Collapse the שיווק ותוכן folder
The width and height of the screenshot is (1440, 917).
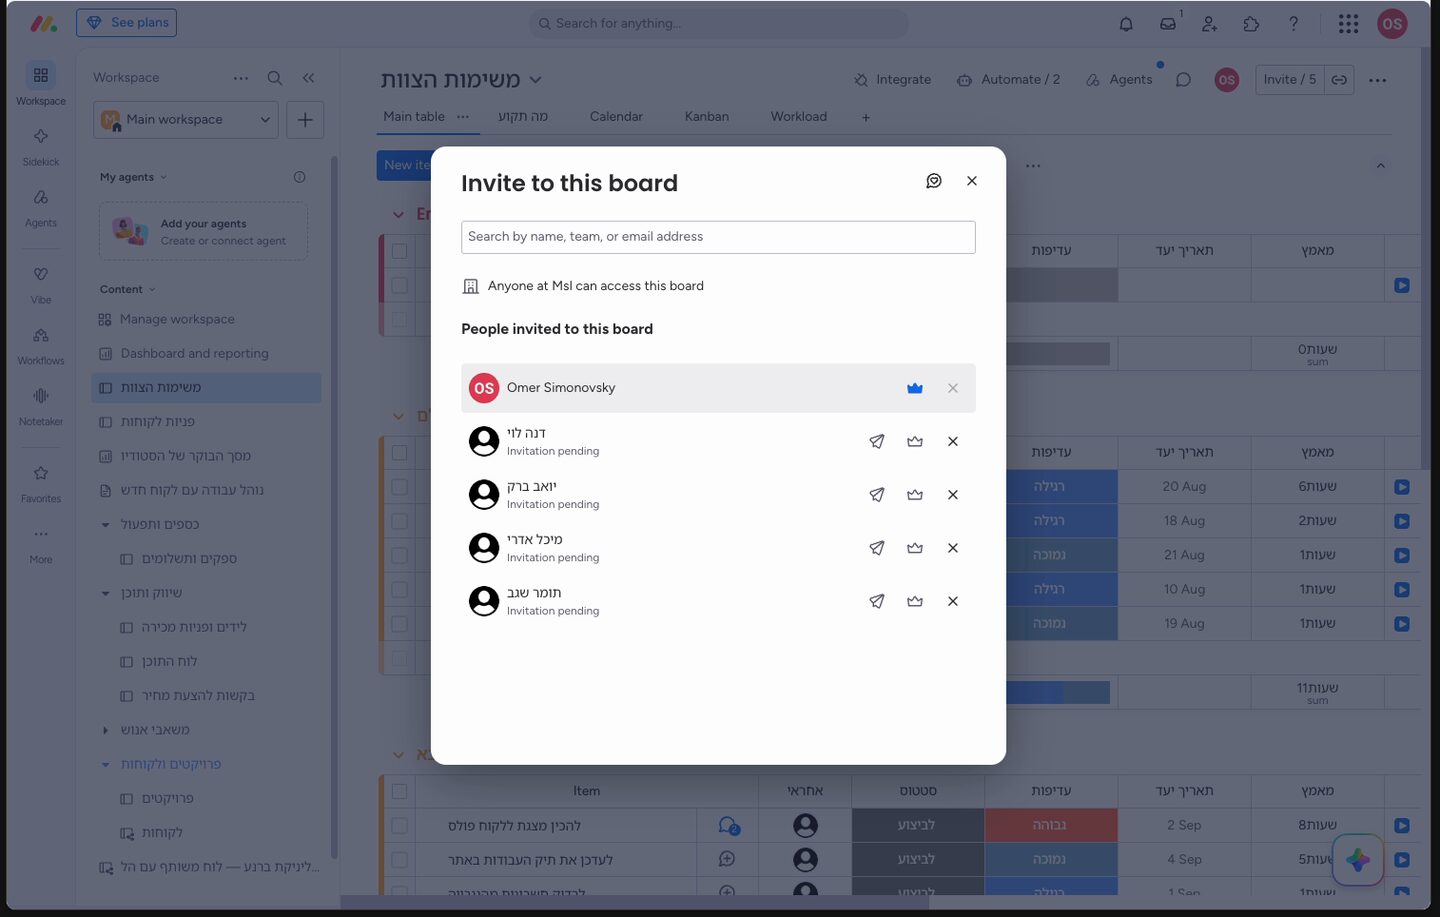pyautogui.click(x=106, y=593)
